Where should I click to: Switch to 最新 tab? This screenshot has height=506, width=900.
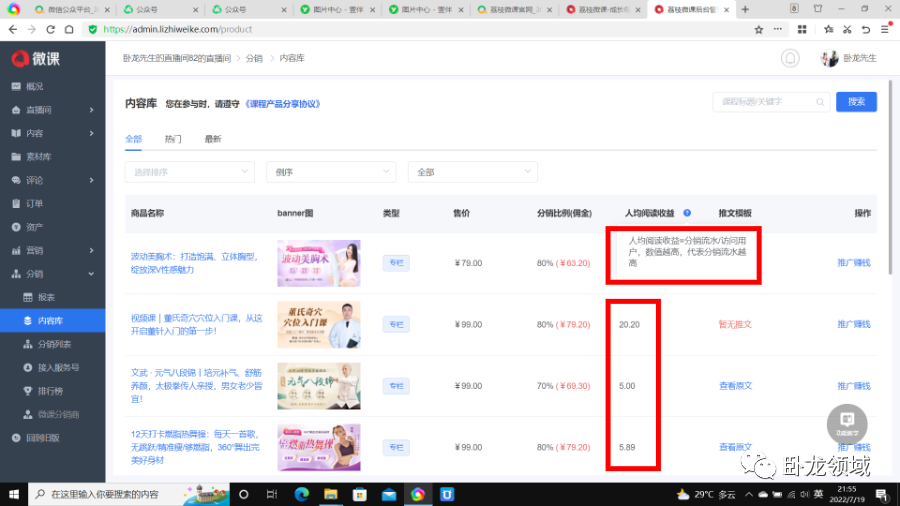tap(213, 139)
